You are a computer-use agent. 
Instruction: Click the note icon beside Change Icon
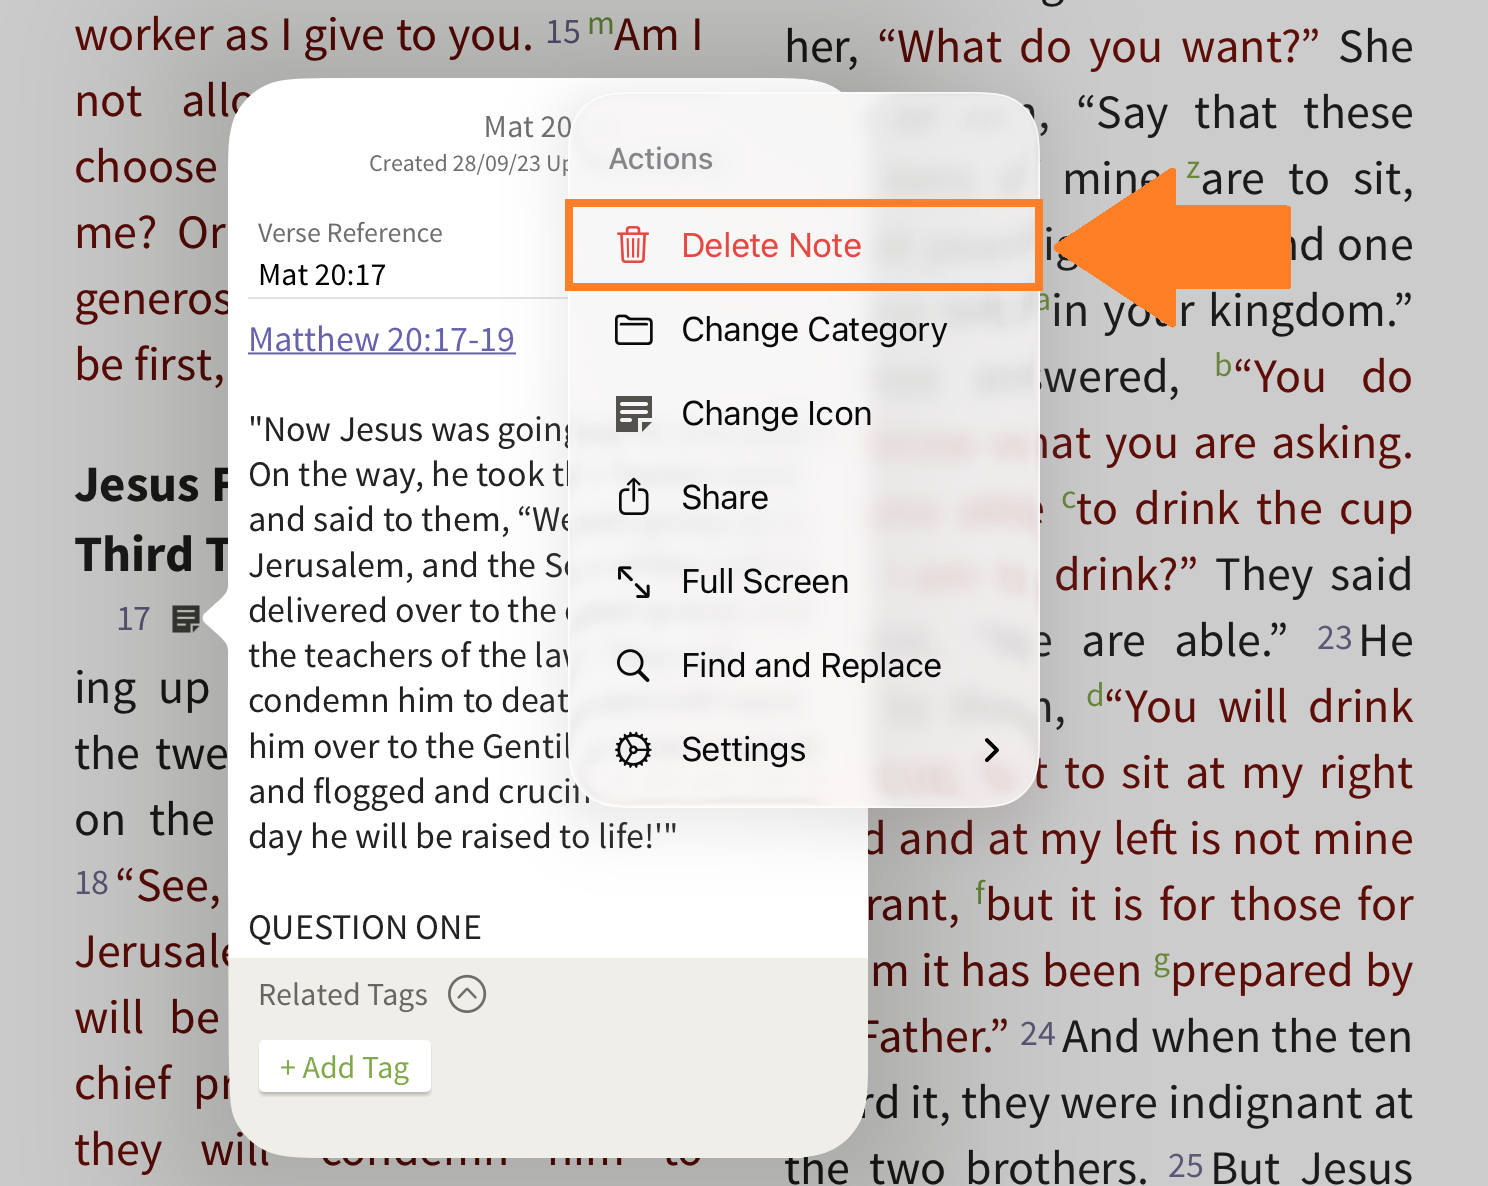633,413
